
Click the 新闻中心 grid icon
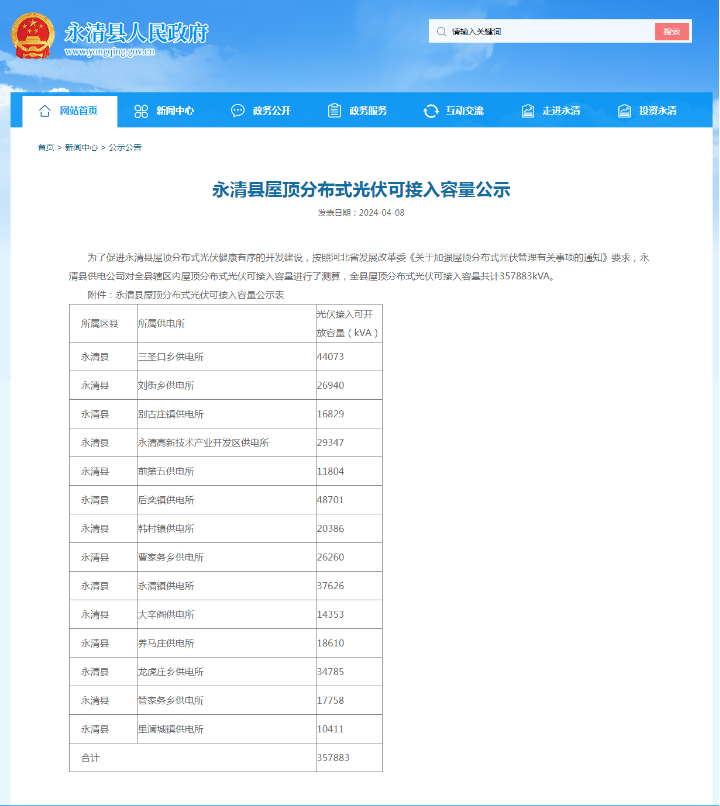click(141, 111)
